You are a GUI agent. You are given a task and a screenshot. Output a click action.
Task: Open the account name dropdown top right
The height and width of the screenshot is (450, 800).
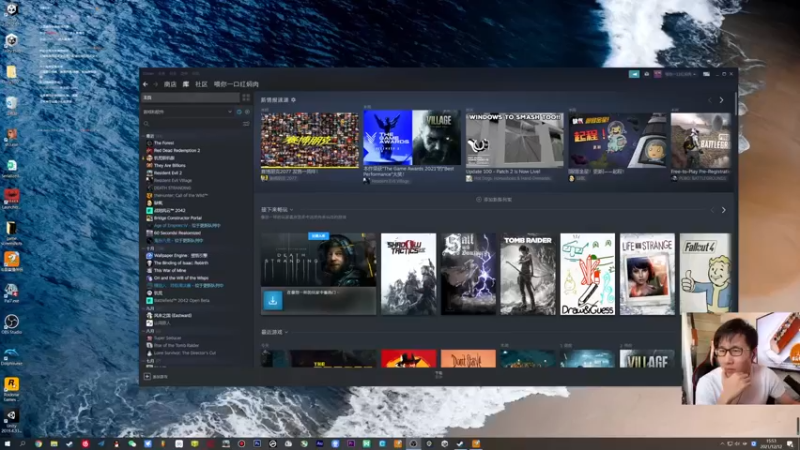(x=680, y=74)
